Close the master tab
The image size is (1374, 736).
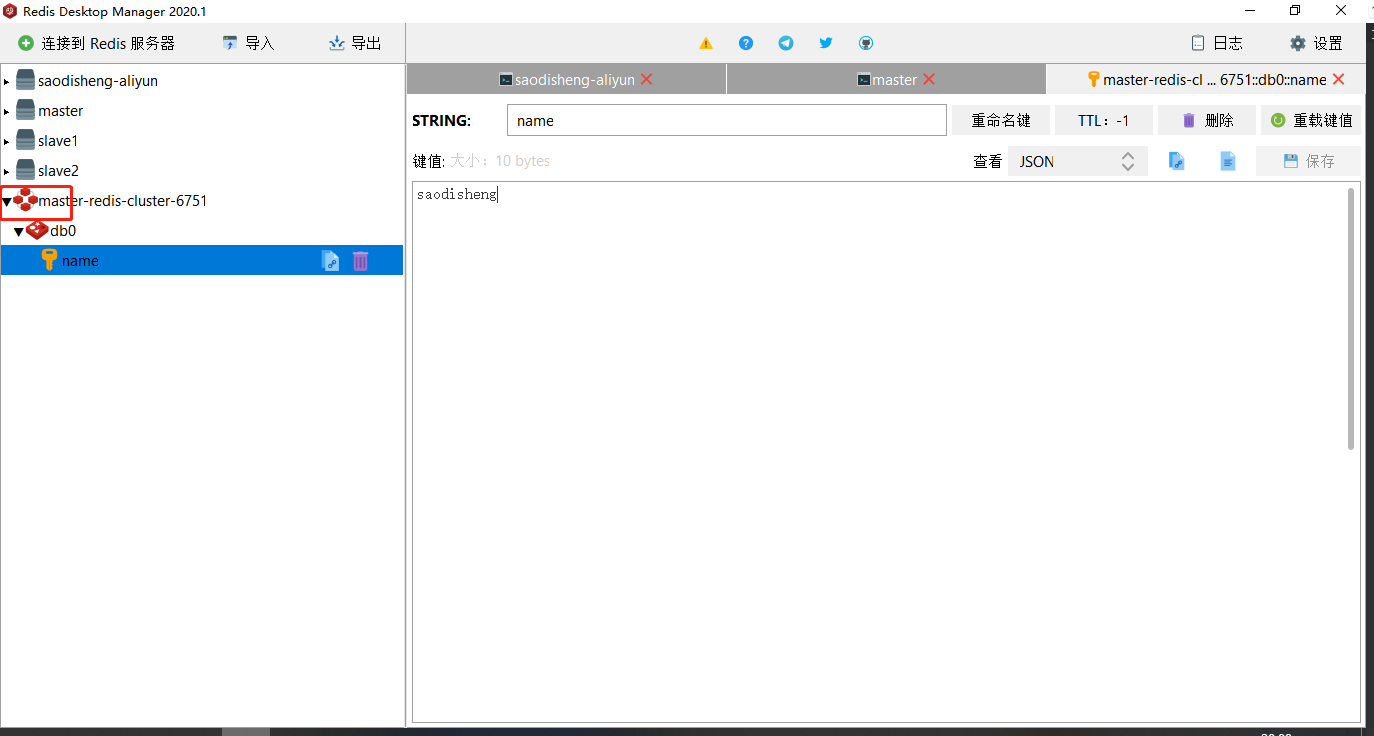pos(929,79)
